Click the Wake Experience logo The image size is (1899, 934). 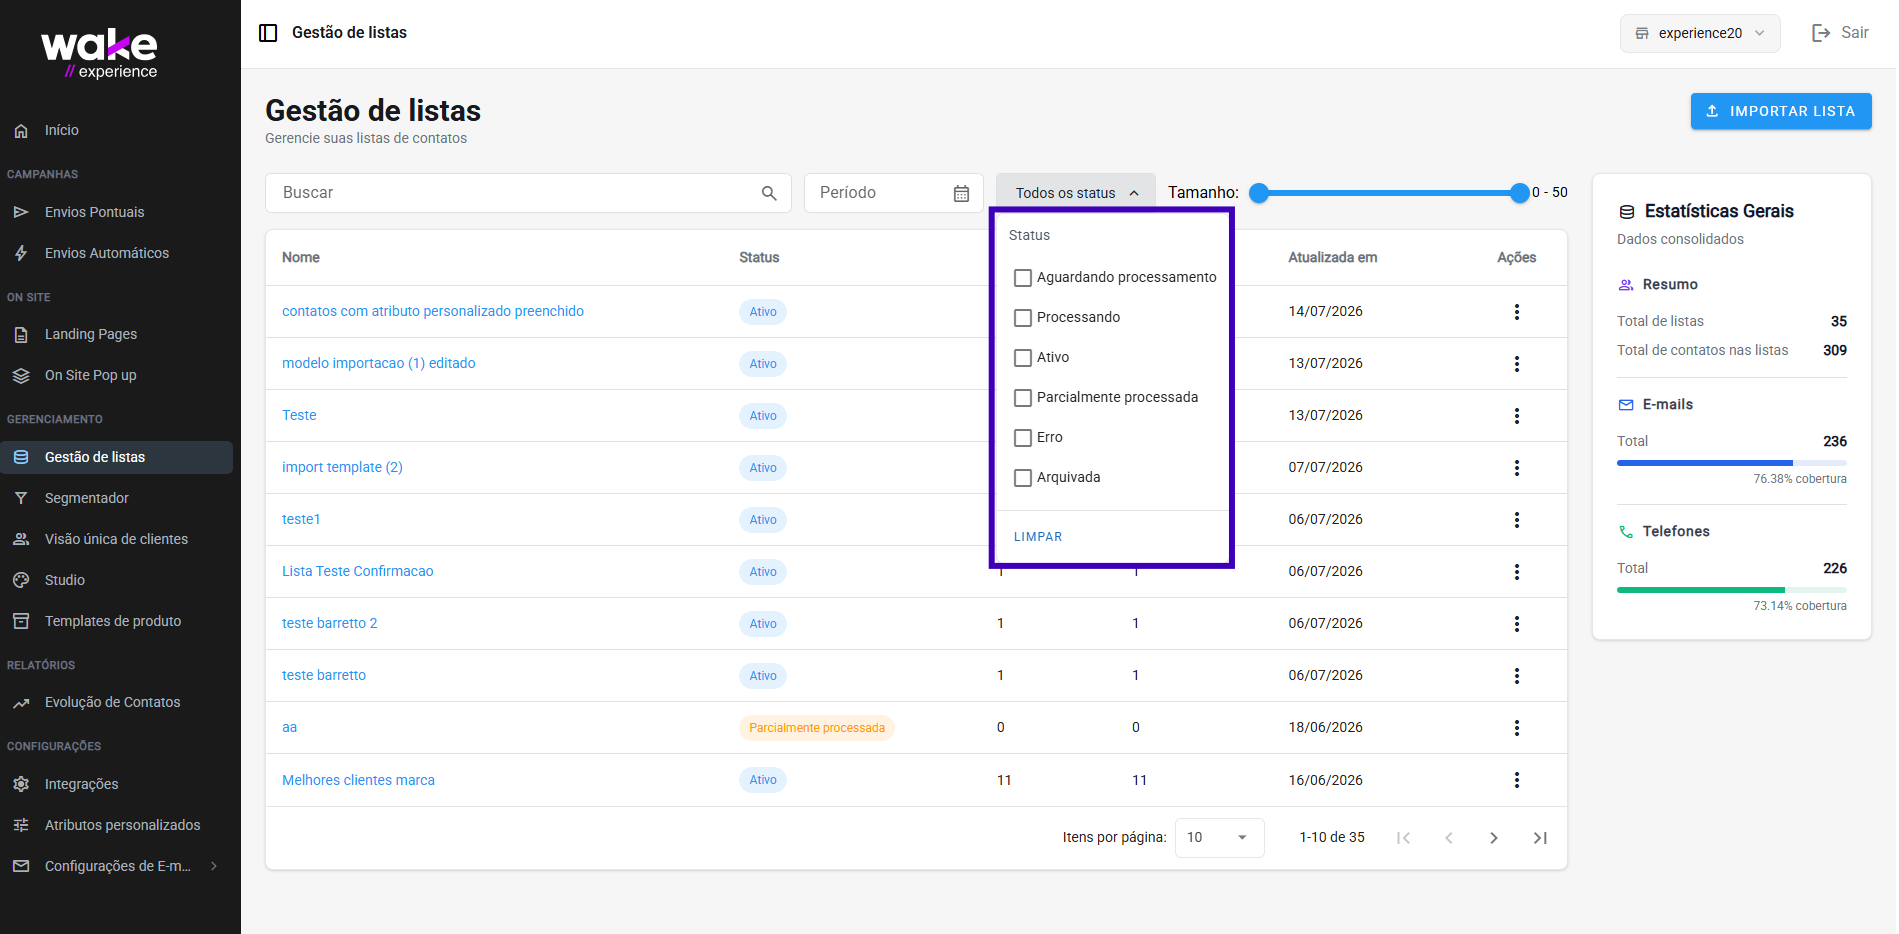click(100, 54)
